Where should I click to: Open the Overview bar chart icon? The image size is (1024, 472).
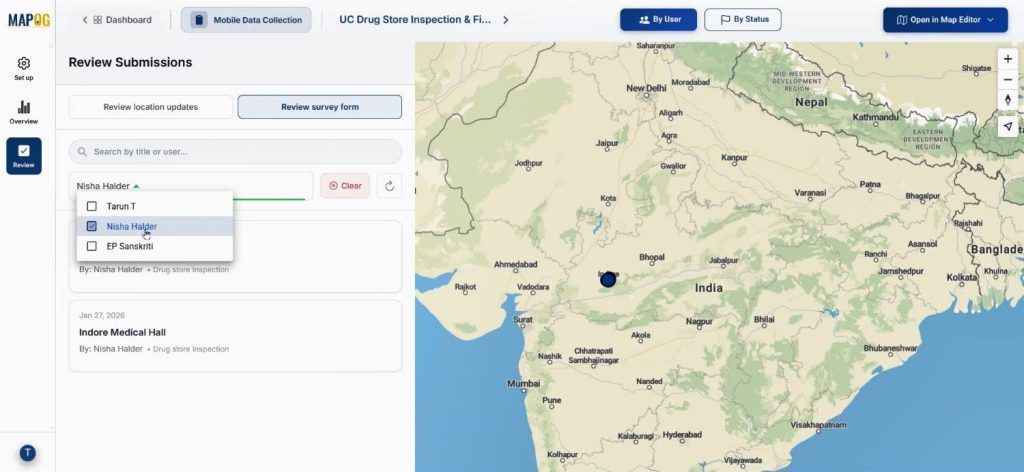point(24,112)
